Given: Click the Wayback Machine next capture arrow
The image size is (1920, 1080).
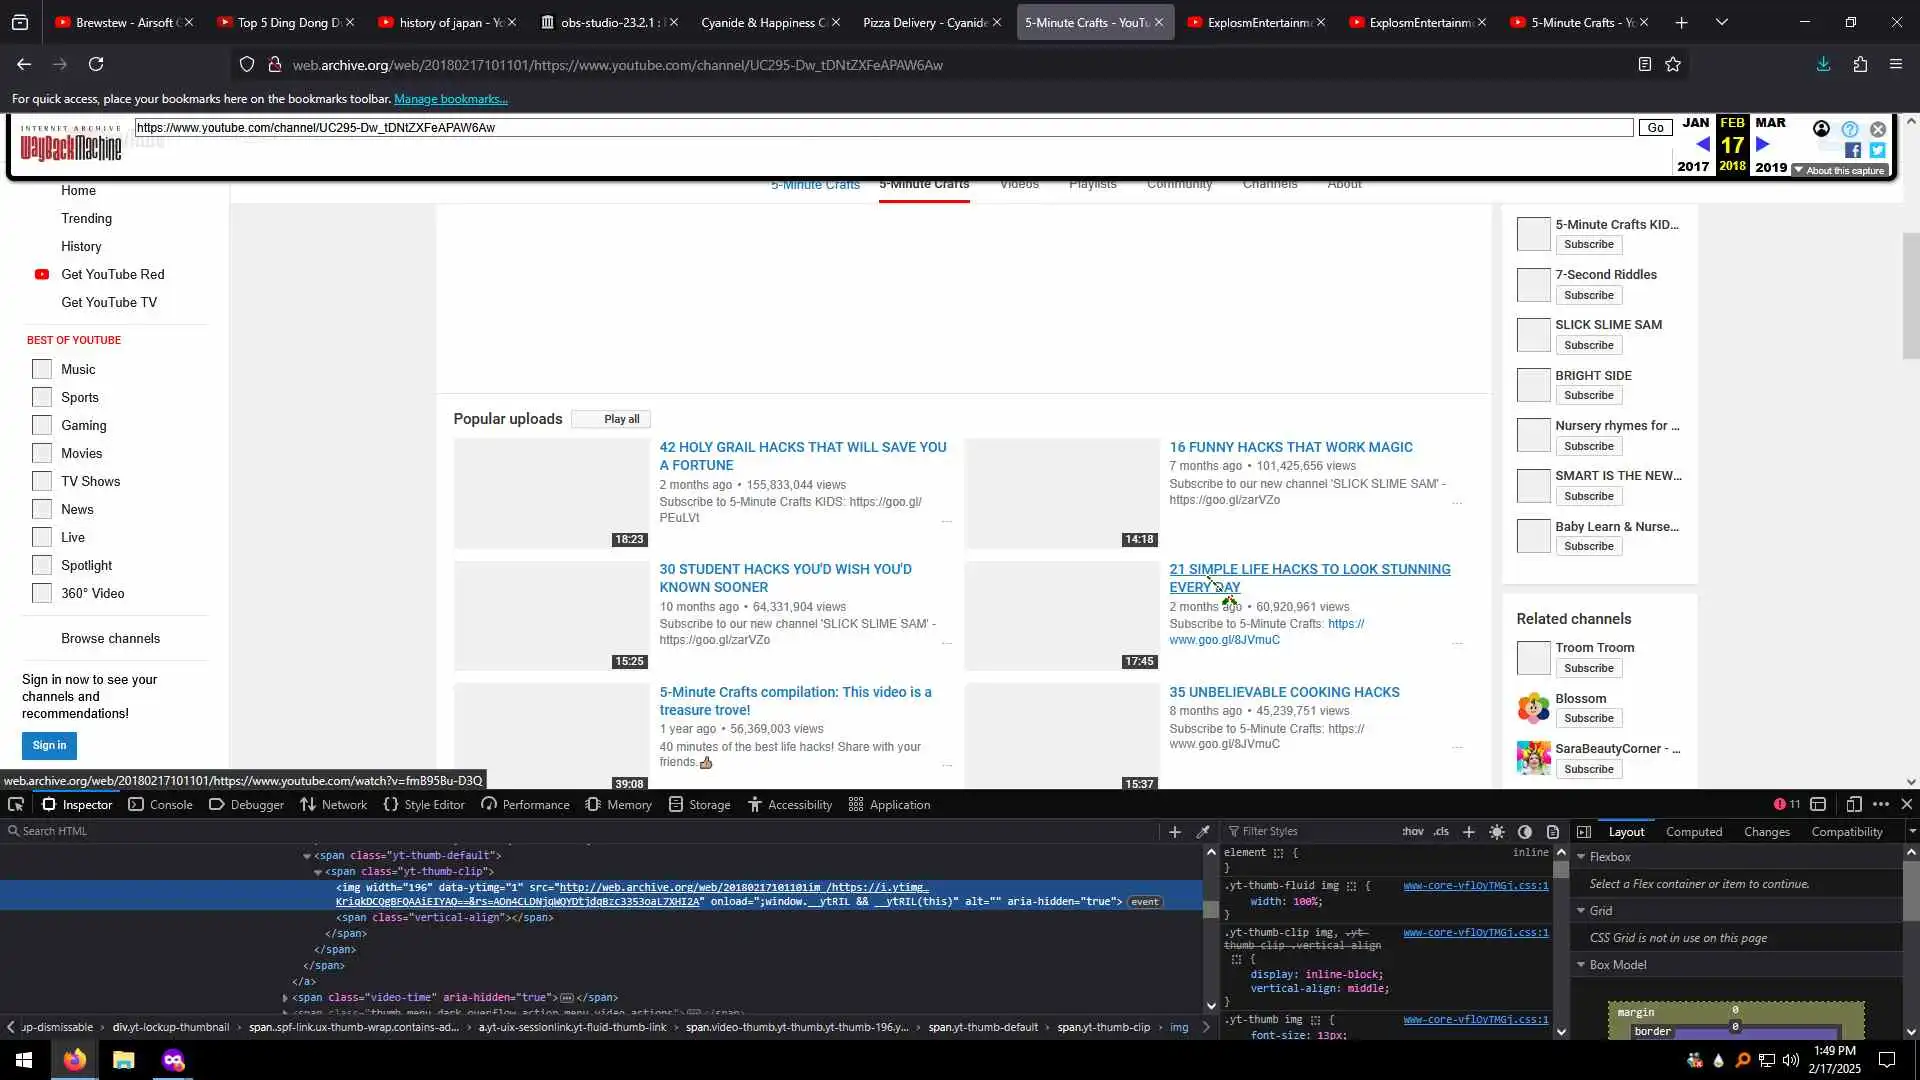Looking at the screenshot, I should coord(1763,145).
